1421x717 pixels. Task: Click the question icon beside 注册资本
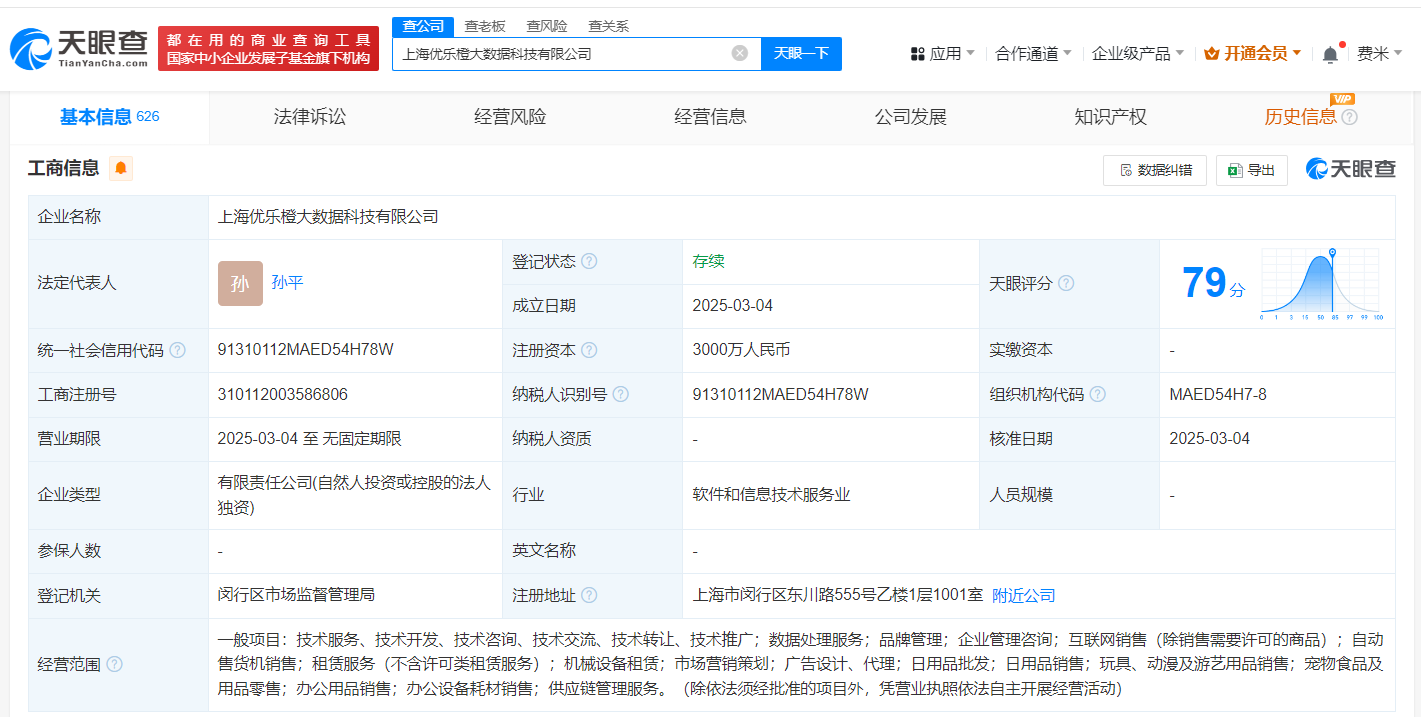[589, 351]
